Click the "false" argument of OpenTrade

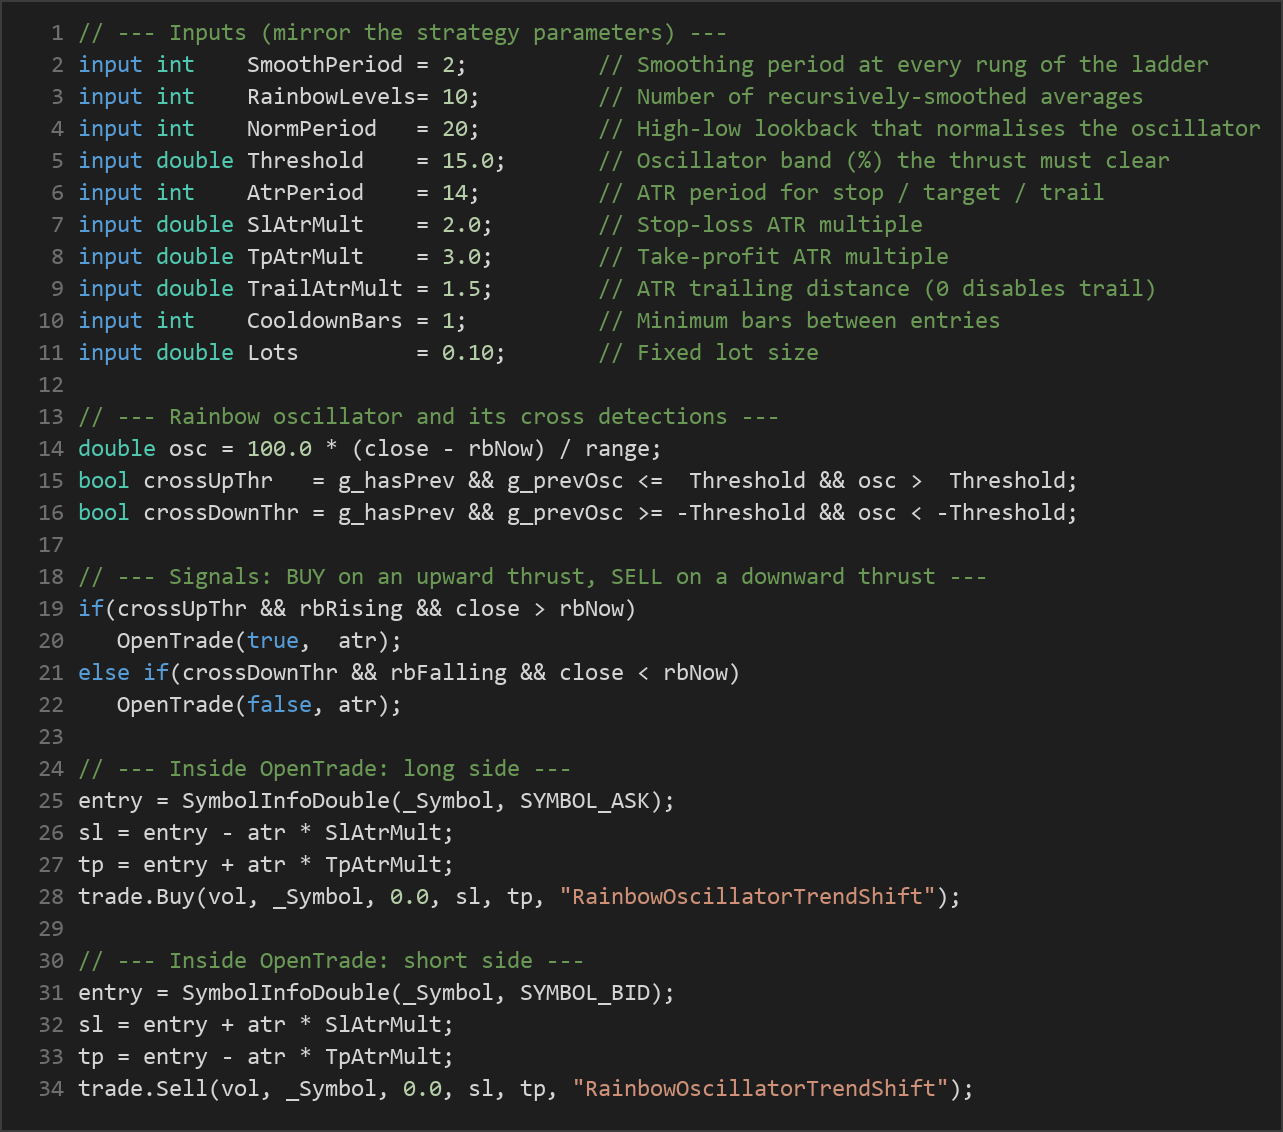pyautogui.click(x=279, y=705)
